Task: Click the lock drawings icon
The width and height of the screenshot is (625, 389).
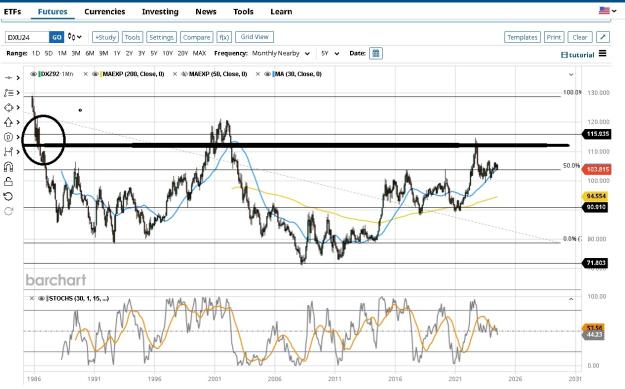Action: tap(8, 181)
